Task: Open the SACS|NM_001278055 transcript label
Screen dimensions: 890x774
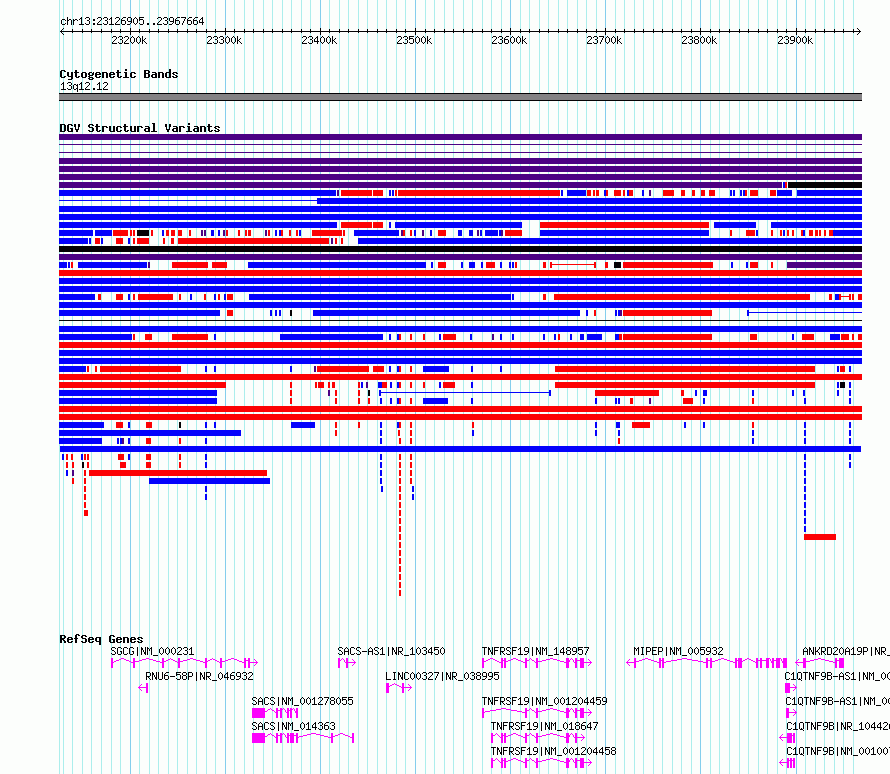Action: click(x=303, y=701)
